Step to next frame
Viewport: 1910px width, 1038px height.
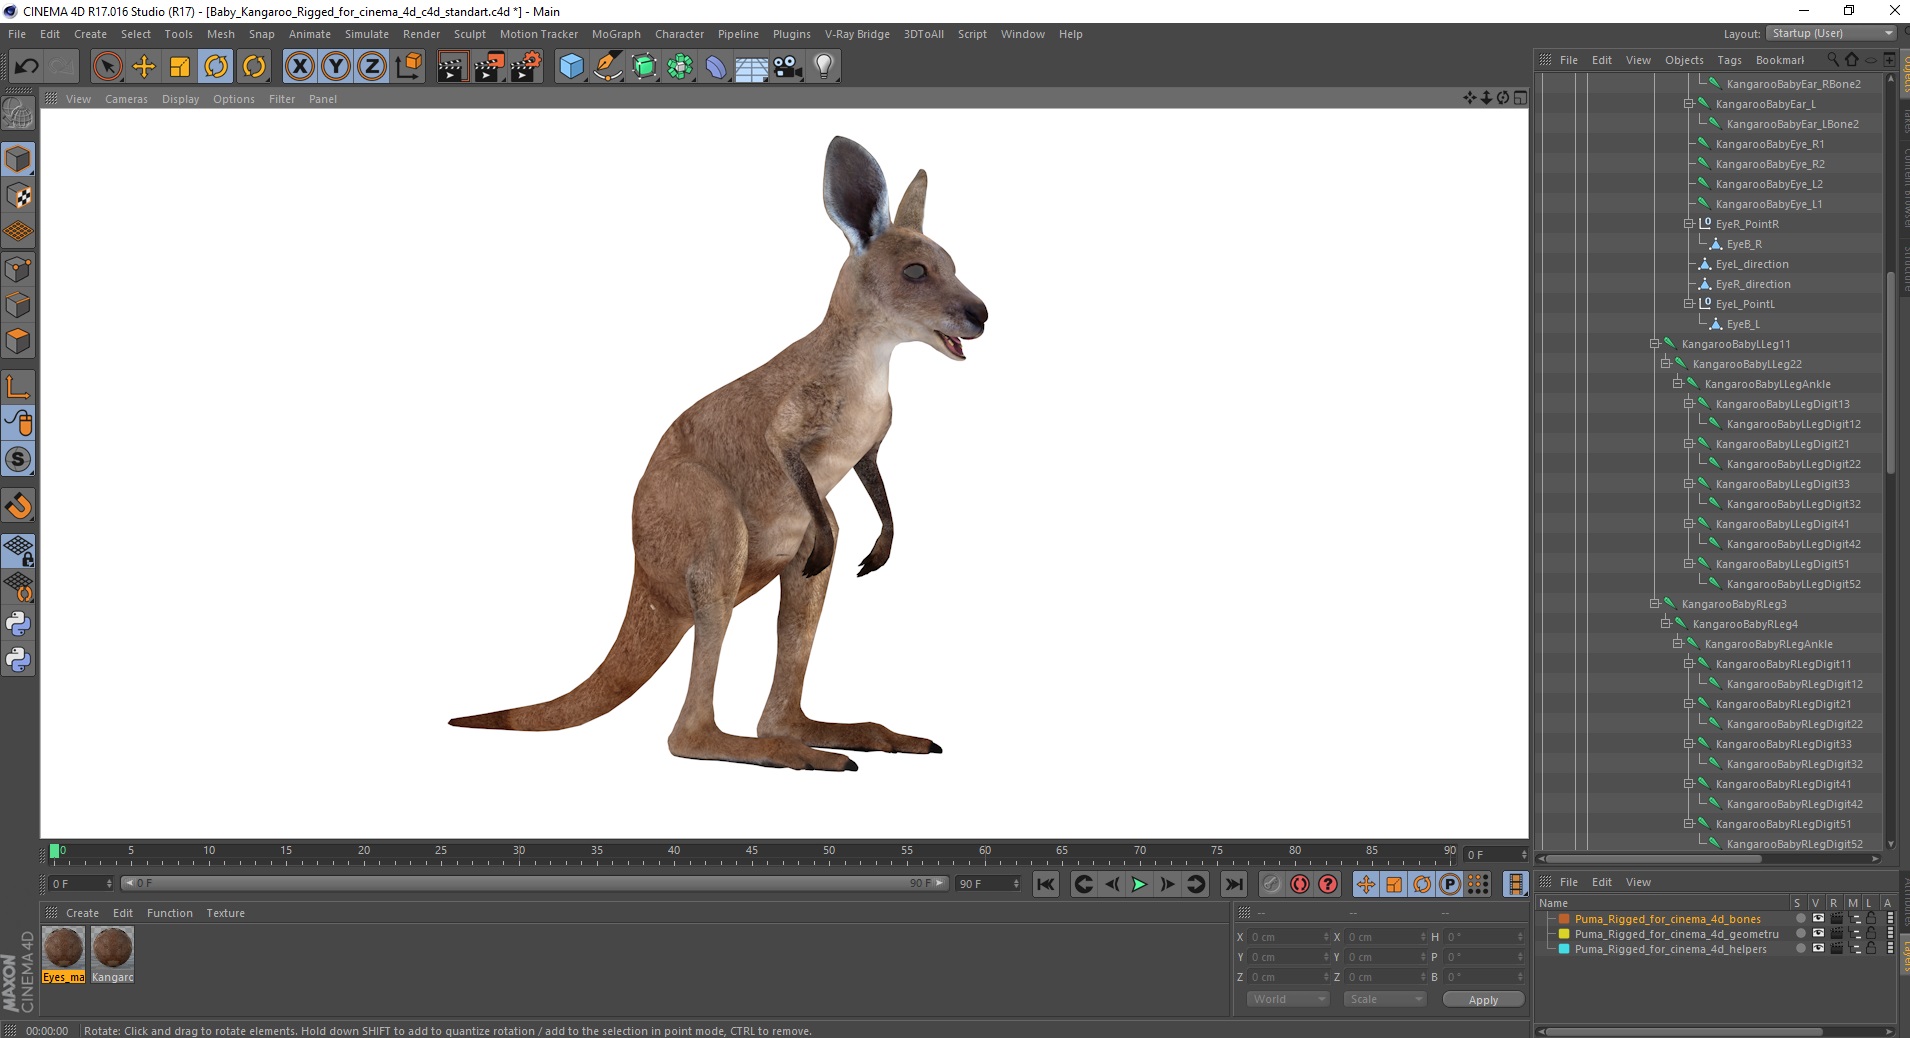click(x=1167, y=884)
